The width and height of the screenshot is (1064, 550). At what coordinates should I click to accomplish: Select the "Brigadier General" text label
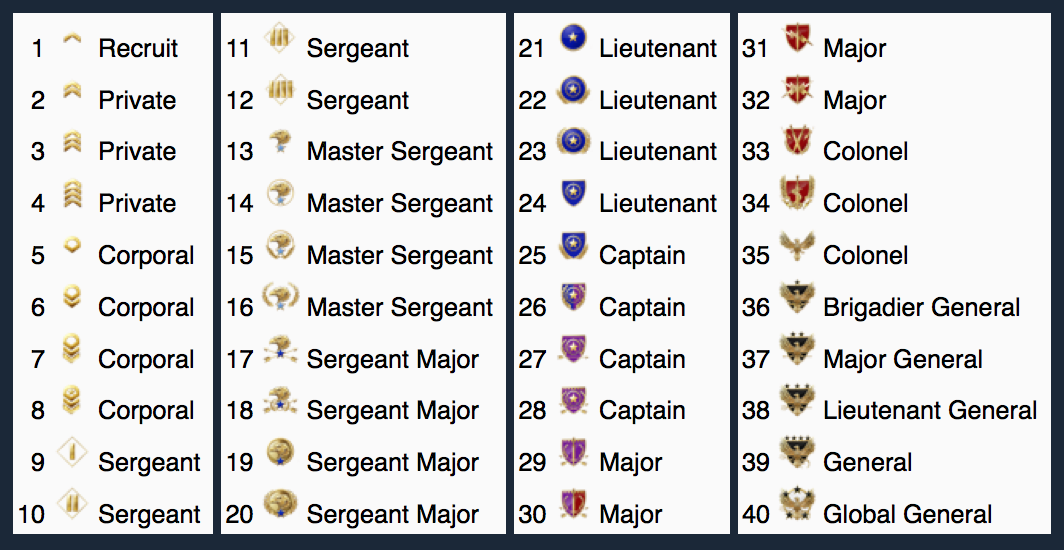(921, 307)
